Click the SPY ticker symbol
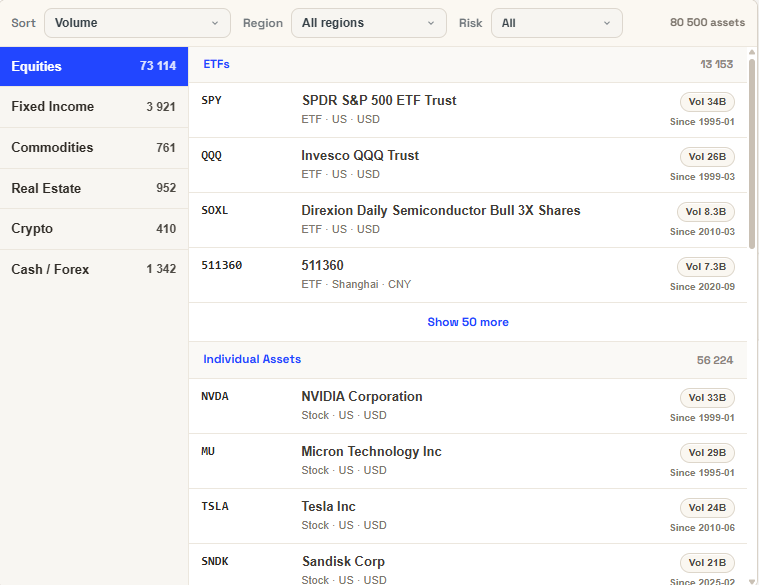This screenshot has height=585, width=759. (212, 100)
